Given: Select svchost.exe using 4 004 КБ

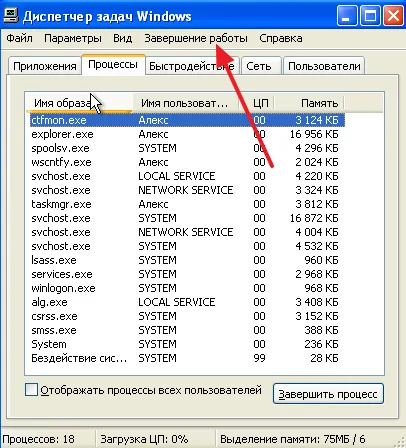Looking at the screenshot, I should click(x=187, y=232).
